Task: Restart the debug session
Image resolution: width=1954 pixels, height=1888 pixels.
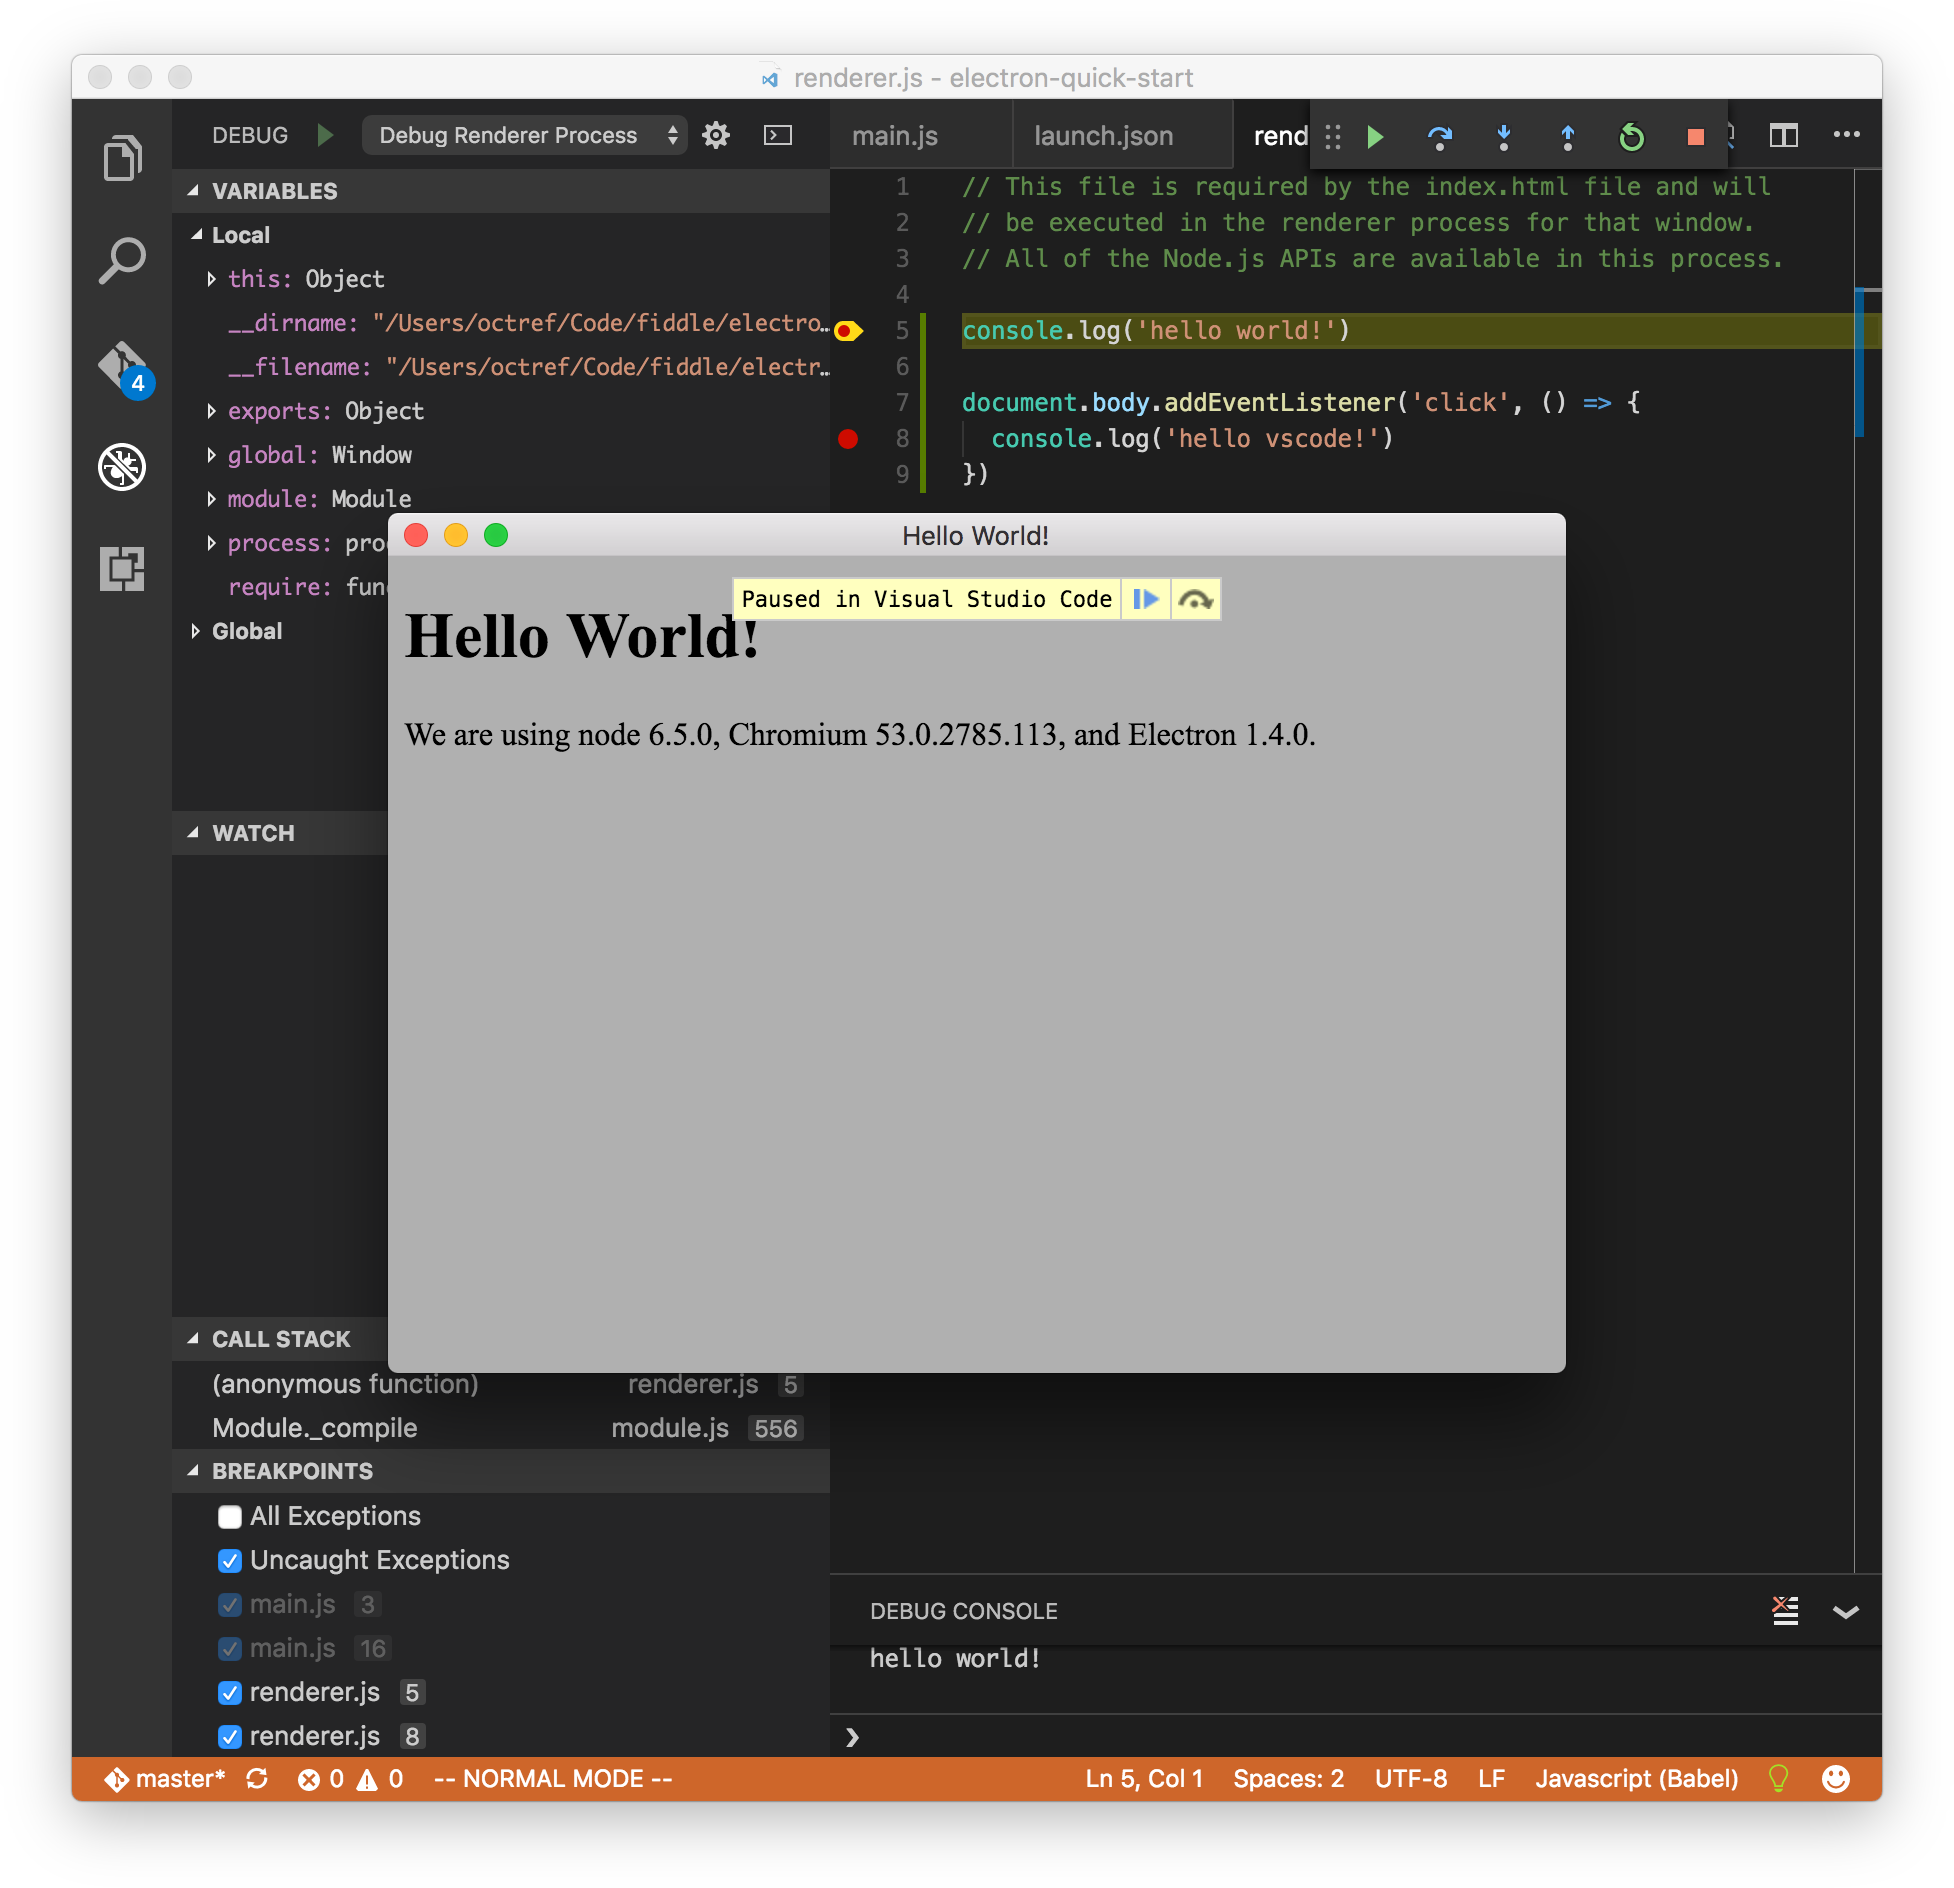Action: coord(1629,138)
